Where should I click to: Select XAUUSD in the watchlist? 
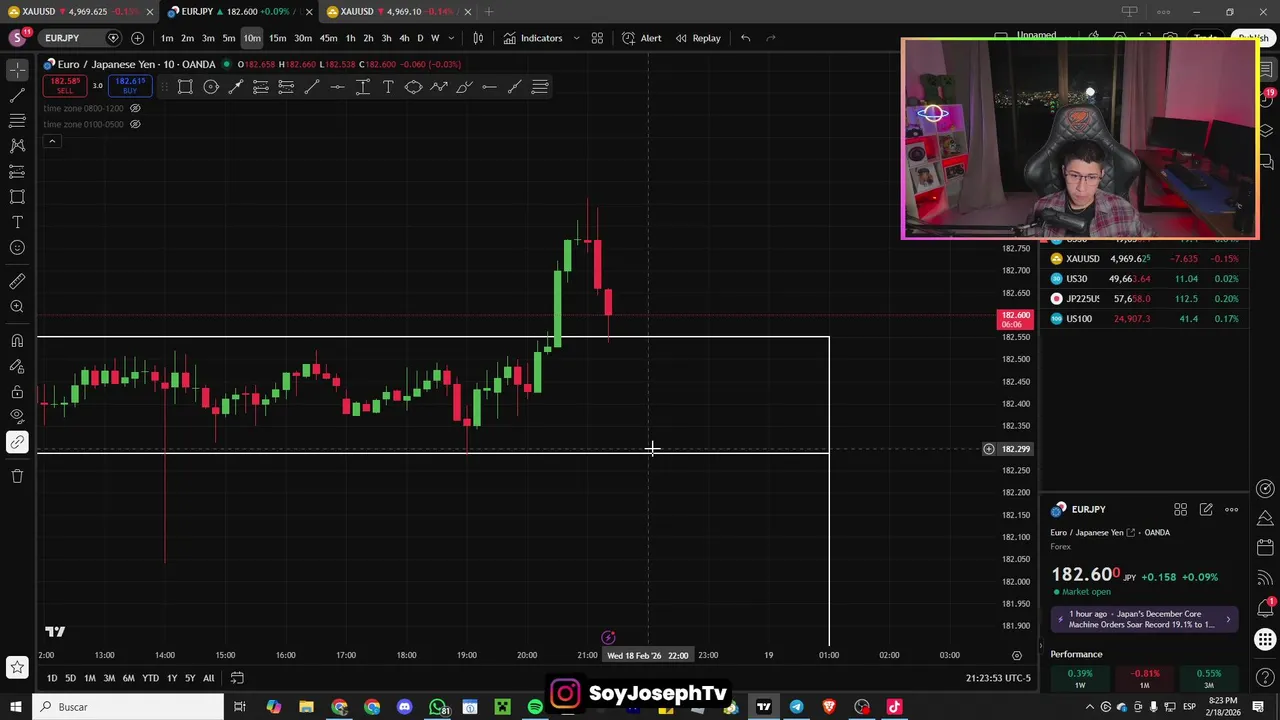pyautogui.click(x=1143, y=259)
